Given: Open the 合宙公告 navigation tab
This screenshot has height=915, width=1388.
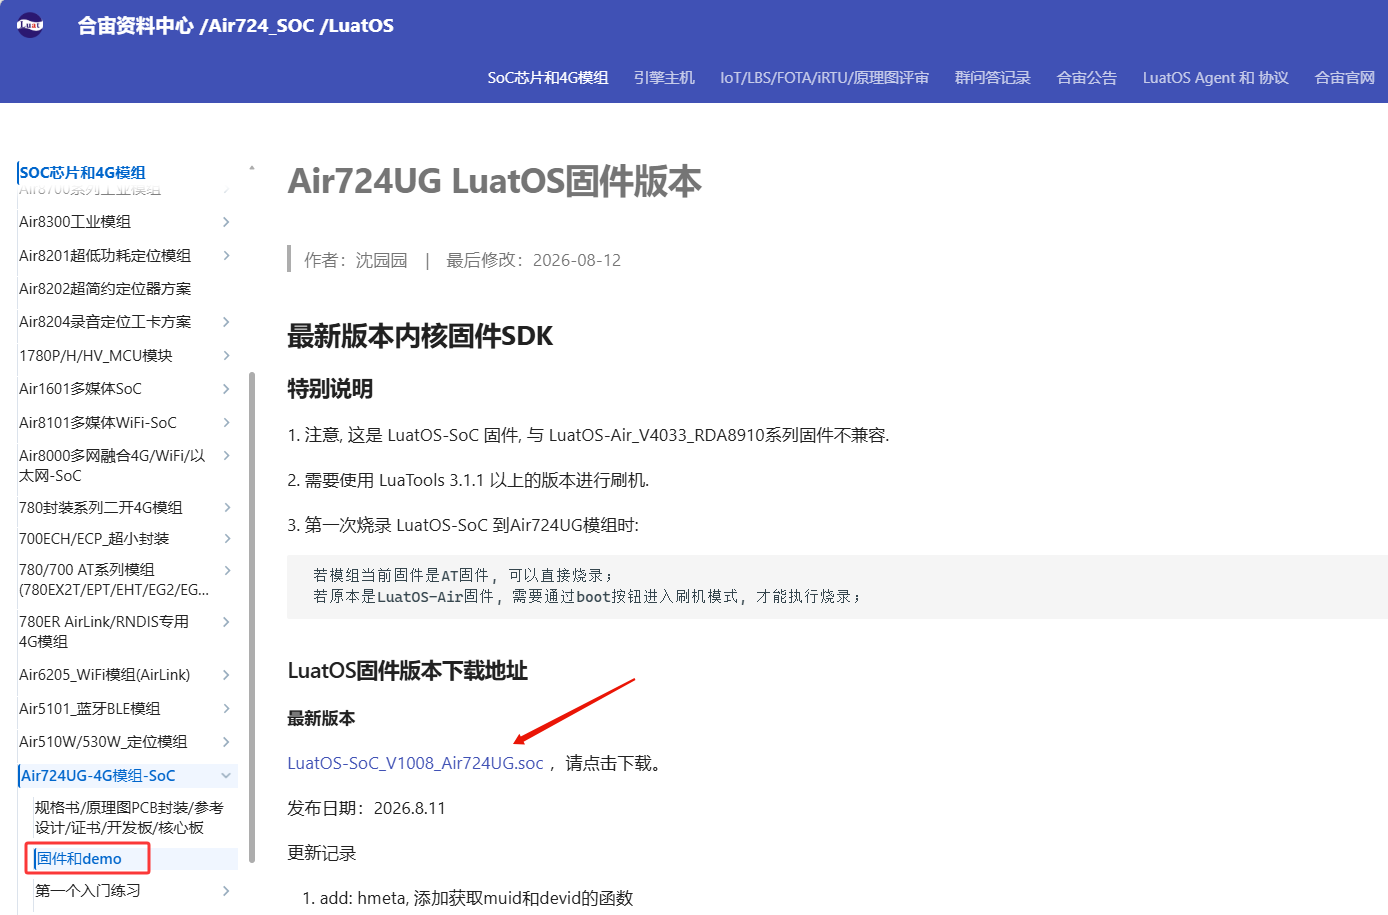Looking at the screenshot, I should click(x=1086, y=78).
